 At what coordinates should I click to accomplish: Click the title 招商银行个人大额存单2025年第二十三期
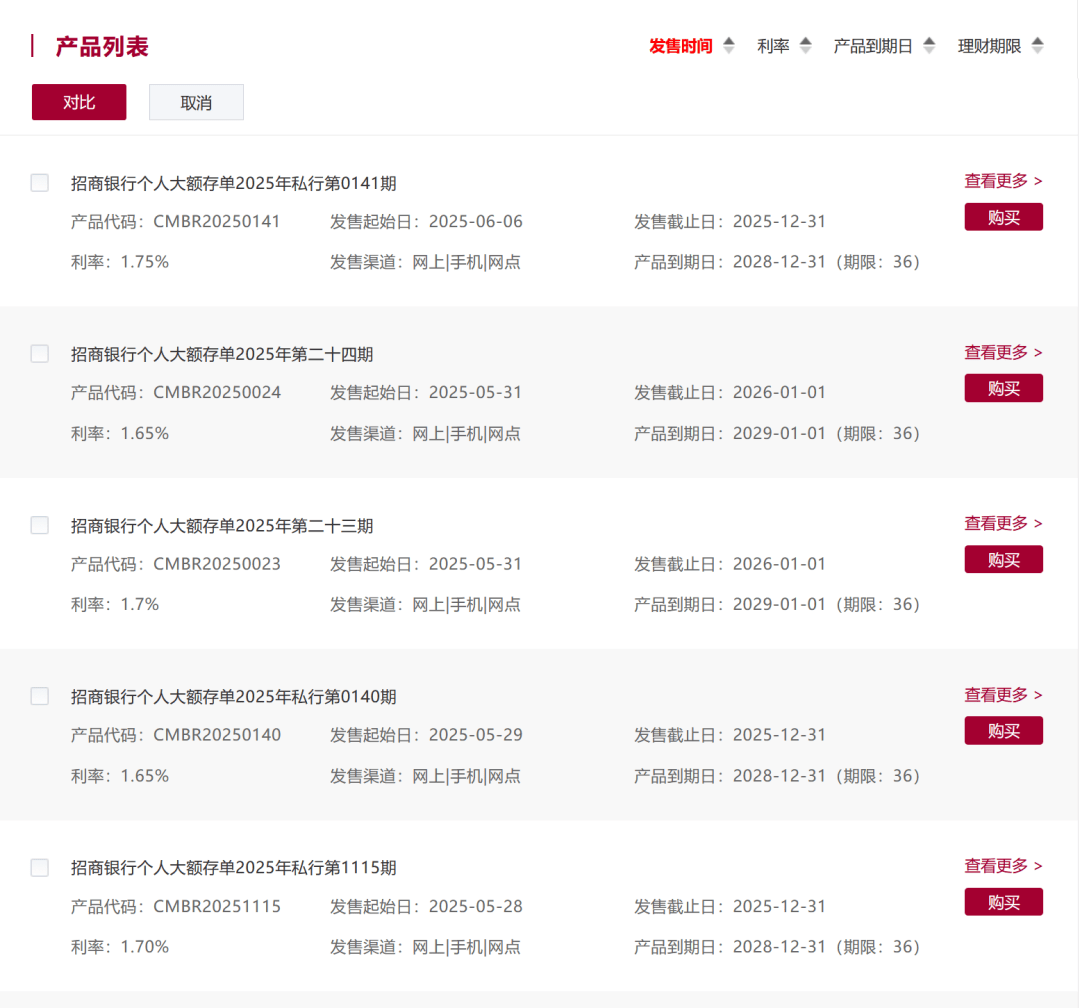pos(222,526)
